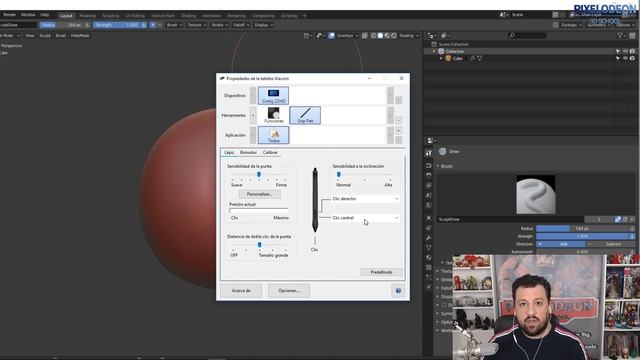The height and width of the screenshot is (360, 640).
Task: Adjust Distancia de doble clic slider handle
Action: (259, 245)
